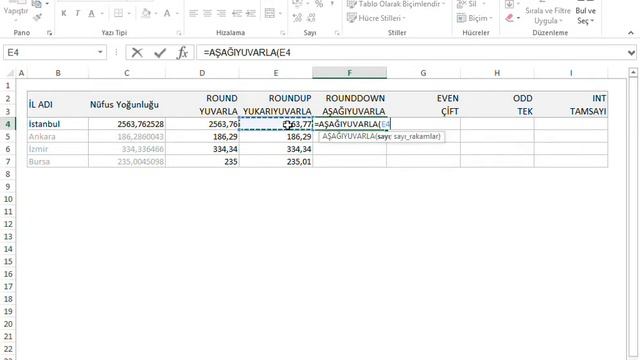Open Sırala ve Filtre Uygula menu
640x360 pixels.
click(x=548, y=16)
